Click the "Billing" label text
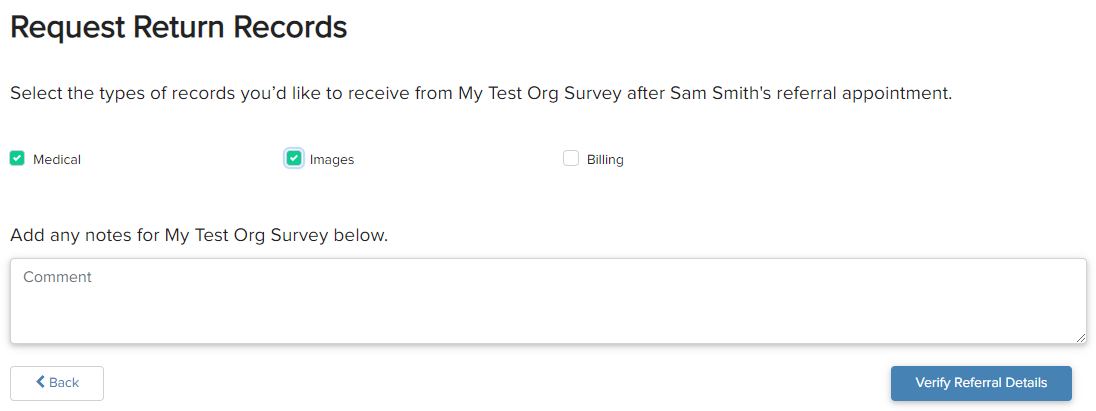 tap(605, 159)
